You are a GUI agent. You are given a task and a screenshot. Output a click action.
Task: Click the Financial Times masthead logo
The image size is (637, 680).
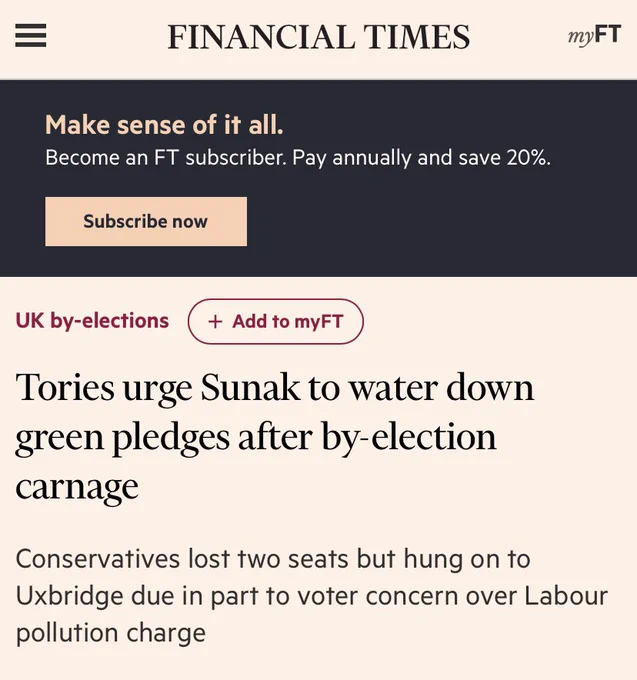tap(319, 37)
